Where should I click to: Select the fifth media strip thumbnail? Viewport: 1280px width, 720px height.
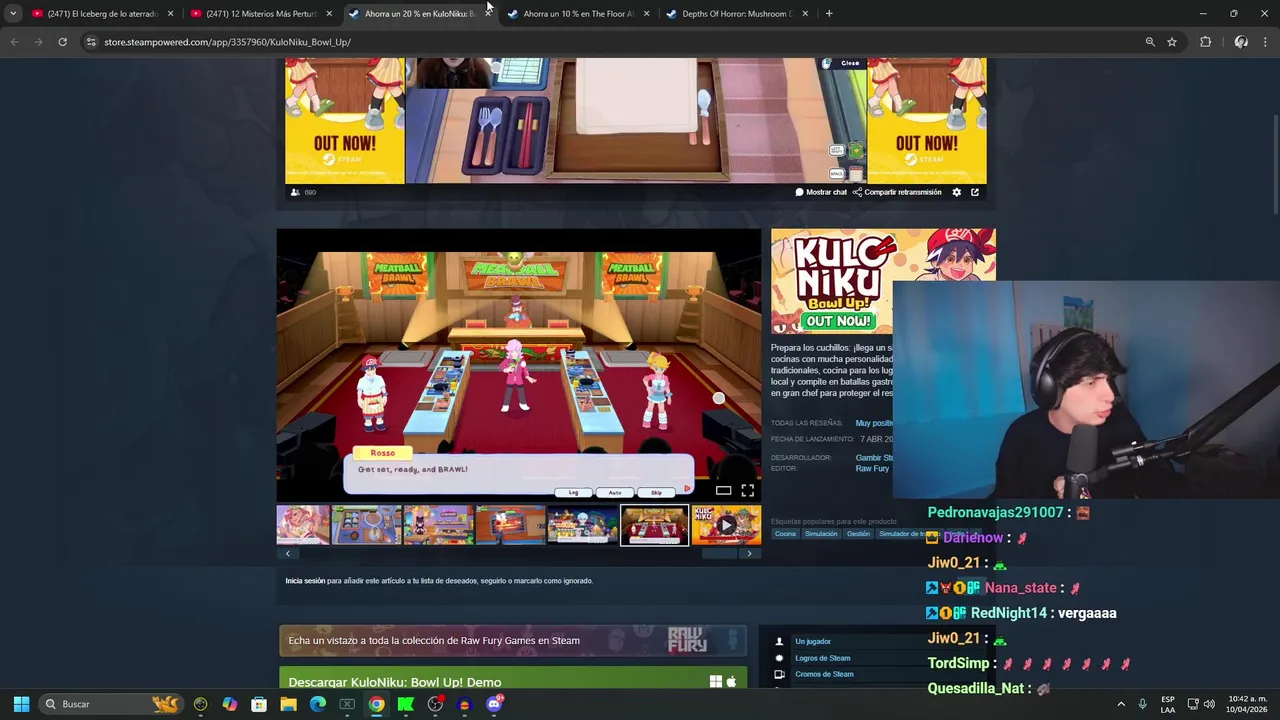582,525
